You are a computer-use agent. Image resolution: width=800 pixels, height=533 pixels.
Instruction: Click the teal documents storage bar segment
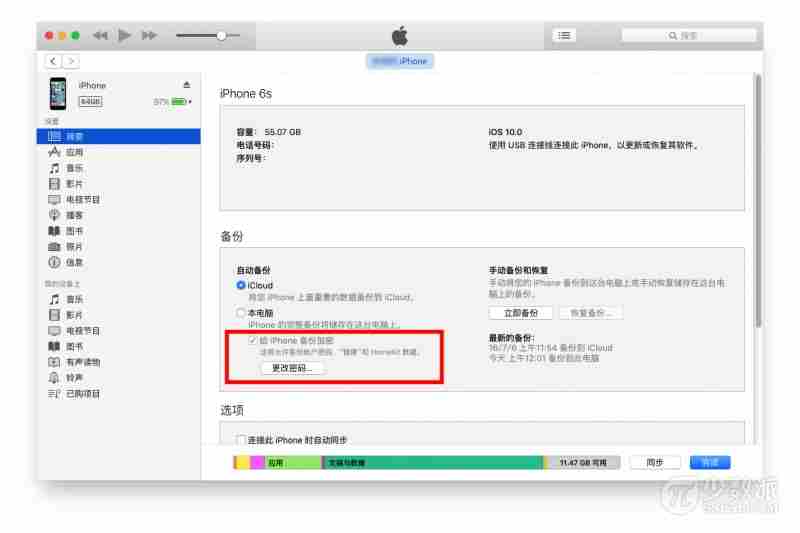433,463
